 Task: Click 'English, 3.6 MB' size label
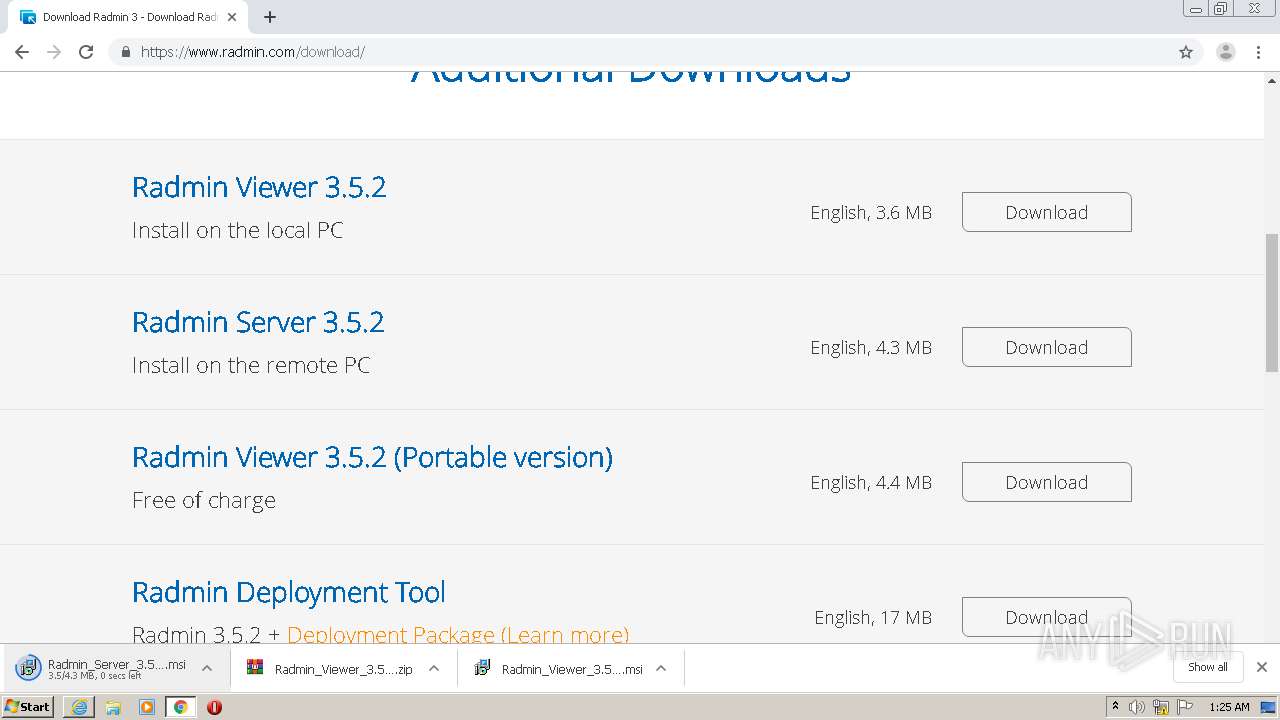871,212
